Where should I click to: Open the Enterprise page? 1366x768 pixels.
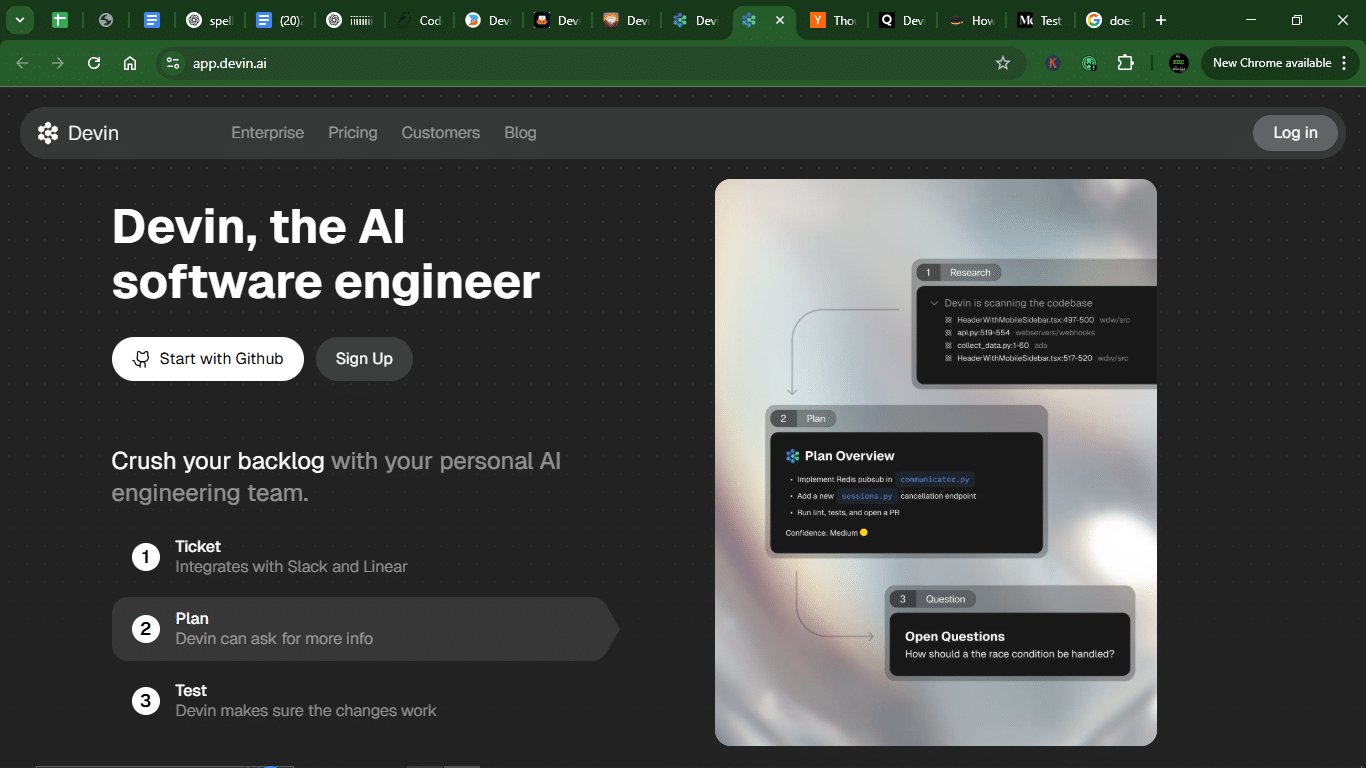click(267, 133)
